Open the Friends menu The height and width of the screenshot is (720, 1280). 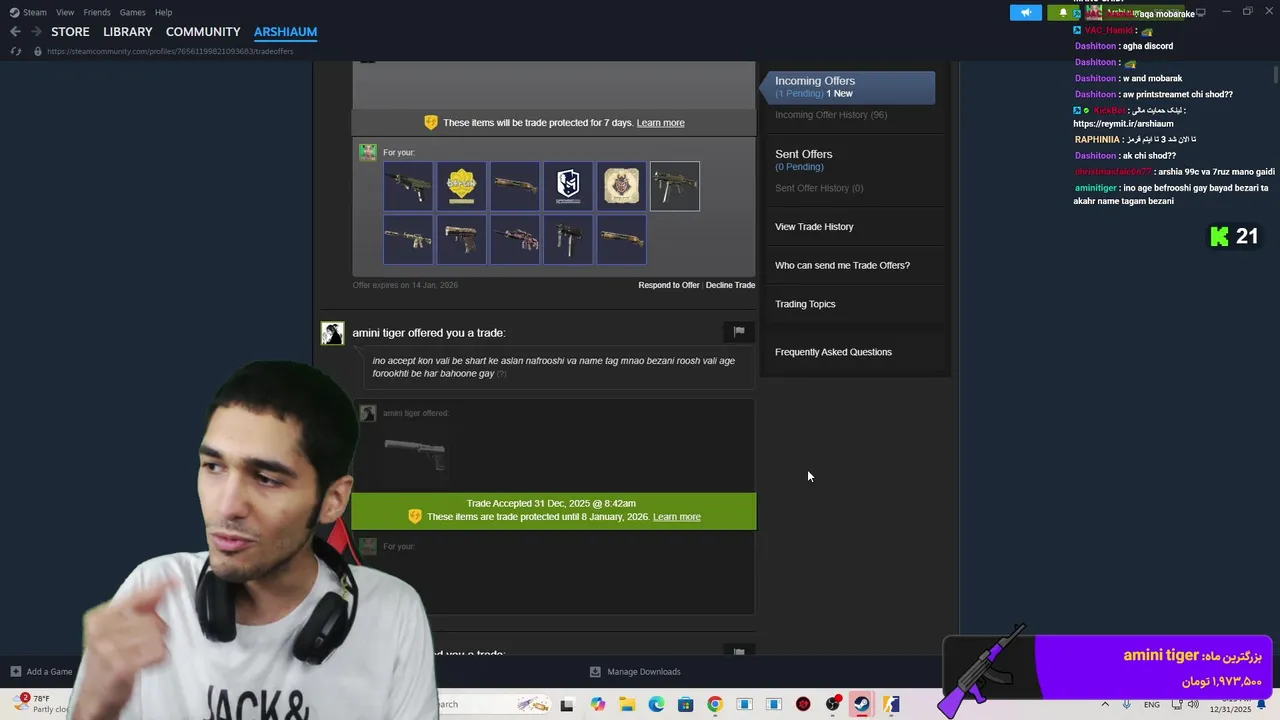[97, 12]
